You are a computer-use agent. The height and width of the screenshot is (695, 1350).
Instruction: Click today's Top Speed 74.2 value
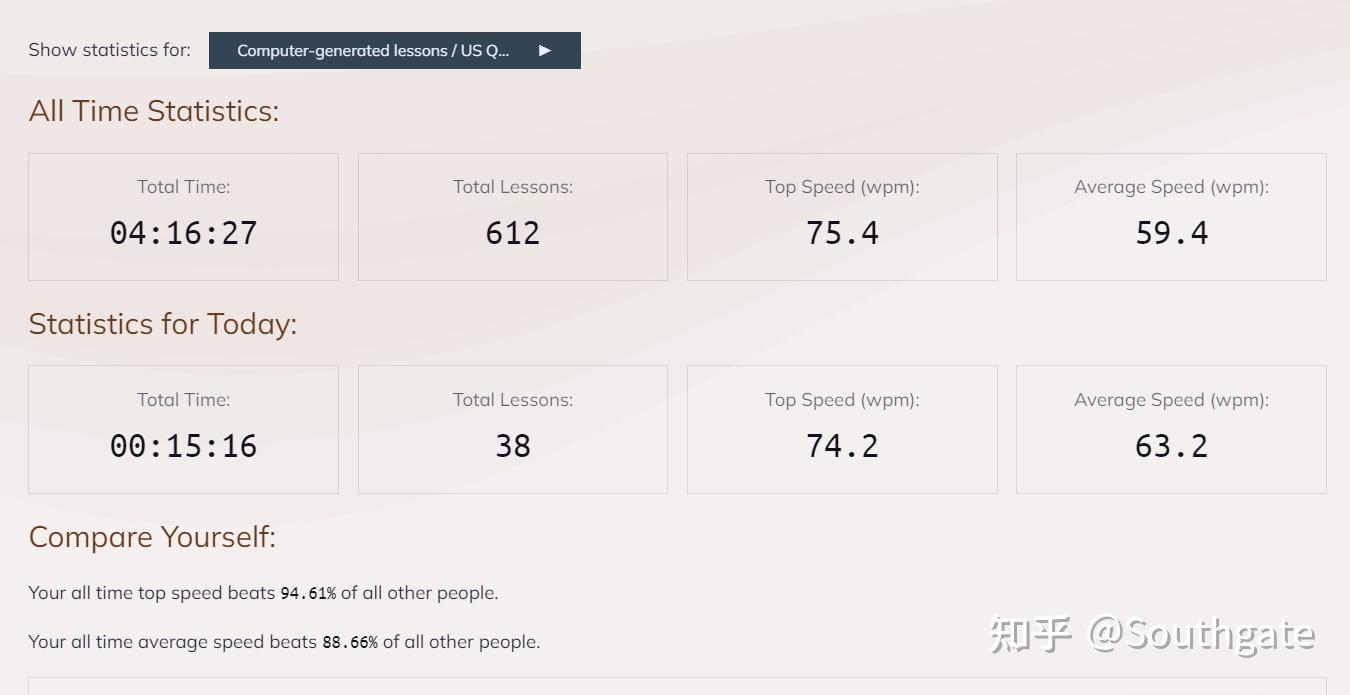842,446
